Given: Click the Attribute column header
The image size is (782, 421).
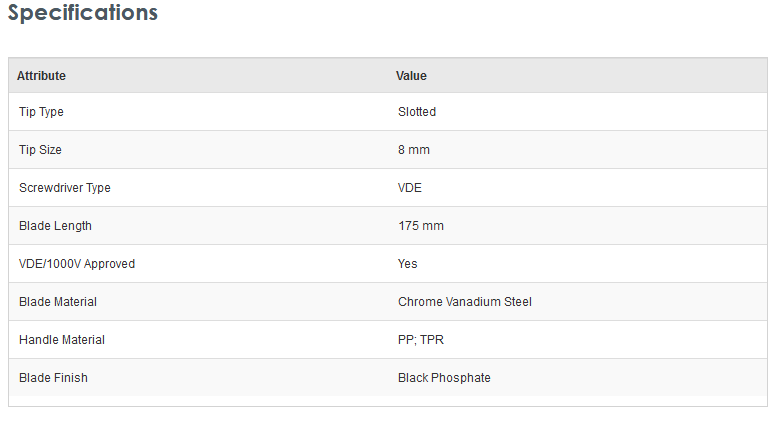Looking at the screenshot, I should click(42, 76).
